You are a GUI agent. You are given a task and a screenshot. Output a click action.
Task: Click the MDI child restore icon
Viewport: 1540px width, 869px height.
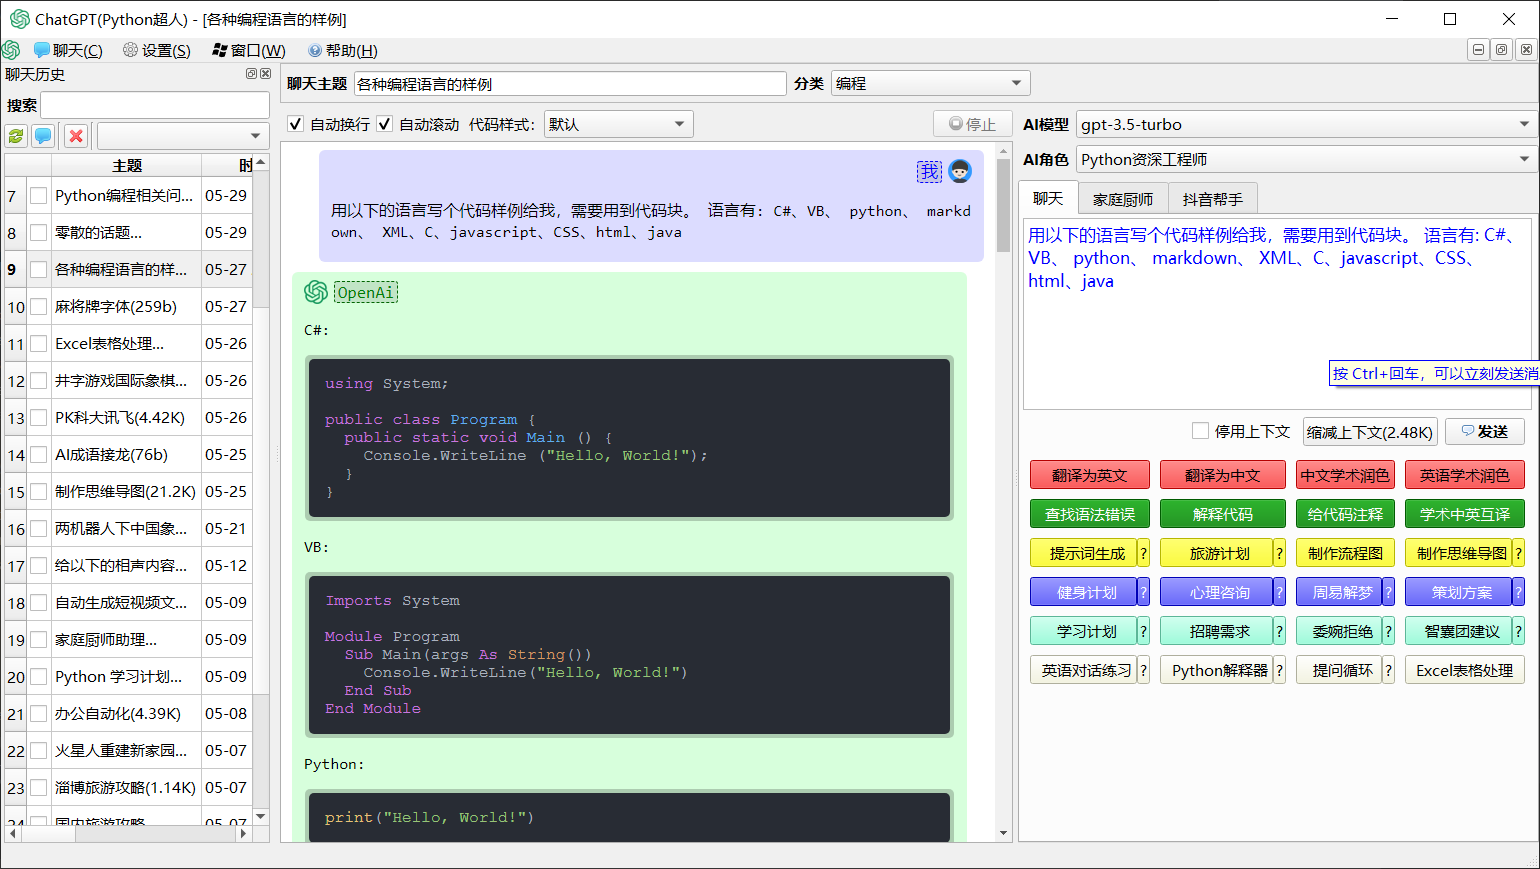tap(1501, 49)
